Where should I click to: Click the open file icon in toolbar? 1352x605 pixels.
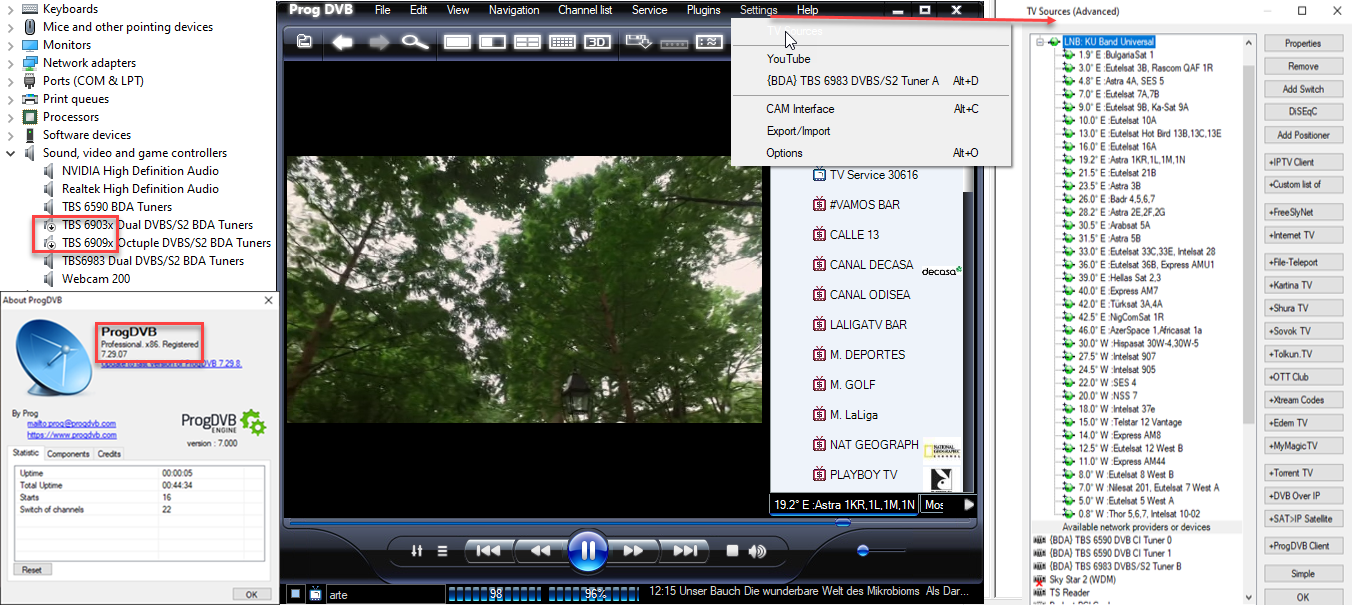point(304,42)
